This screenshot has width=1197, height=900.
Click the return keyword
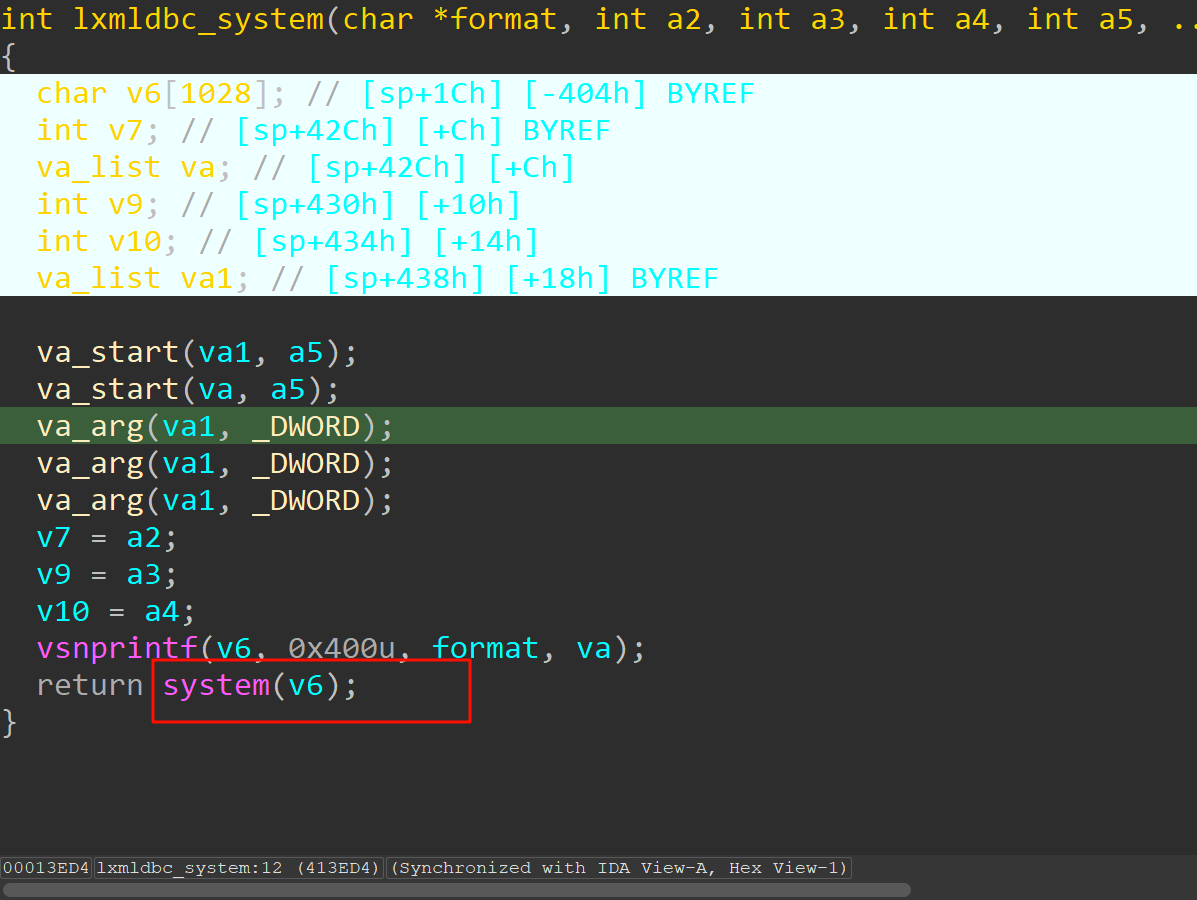[x=89, y=685]
